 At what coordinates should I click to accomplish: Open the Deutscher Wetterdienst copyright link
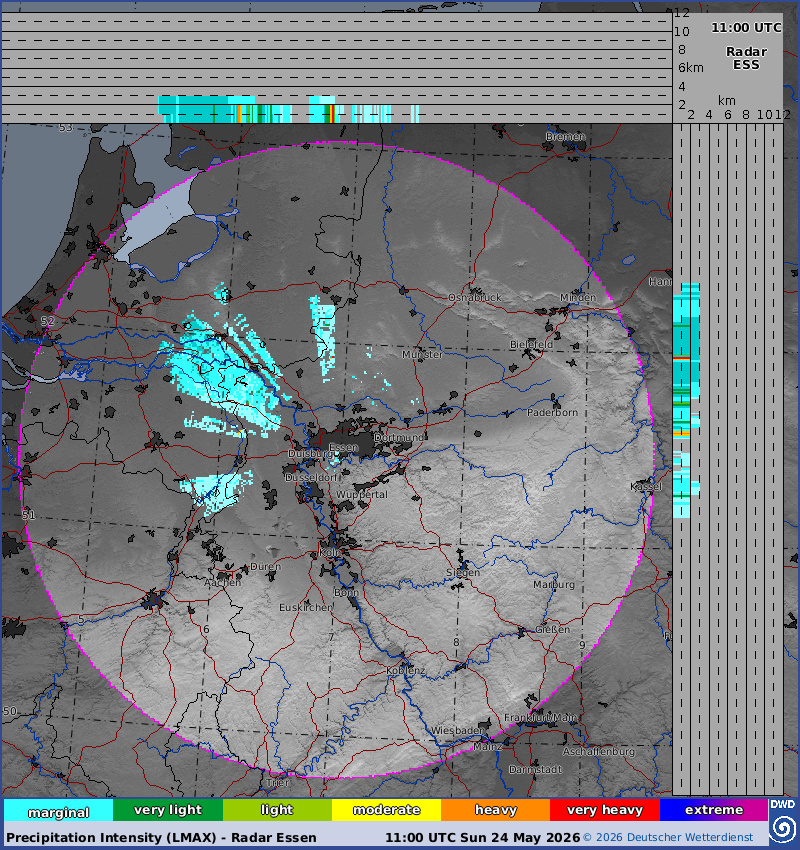(668, 838)
